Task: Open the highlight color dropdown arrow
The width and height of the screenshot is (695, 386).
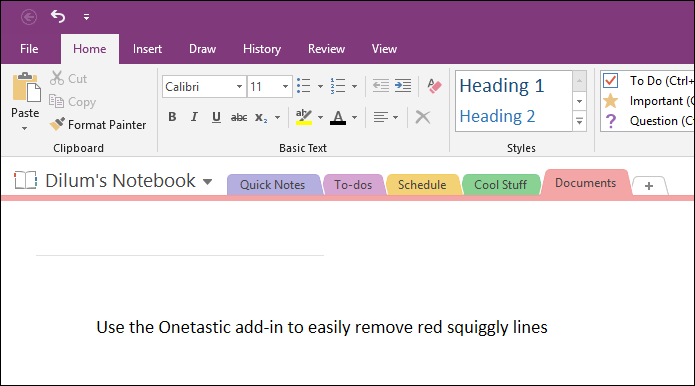Action: click(x=320, y=117)
